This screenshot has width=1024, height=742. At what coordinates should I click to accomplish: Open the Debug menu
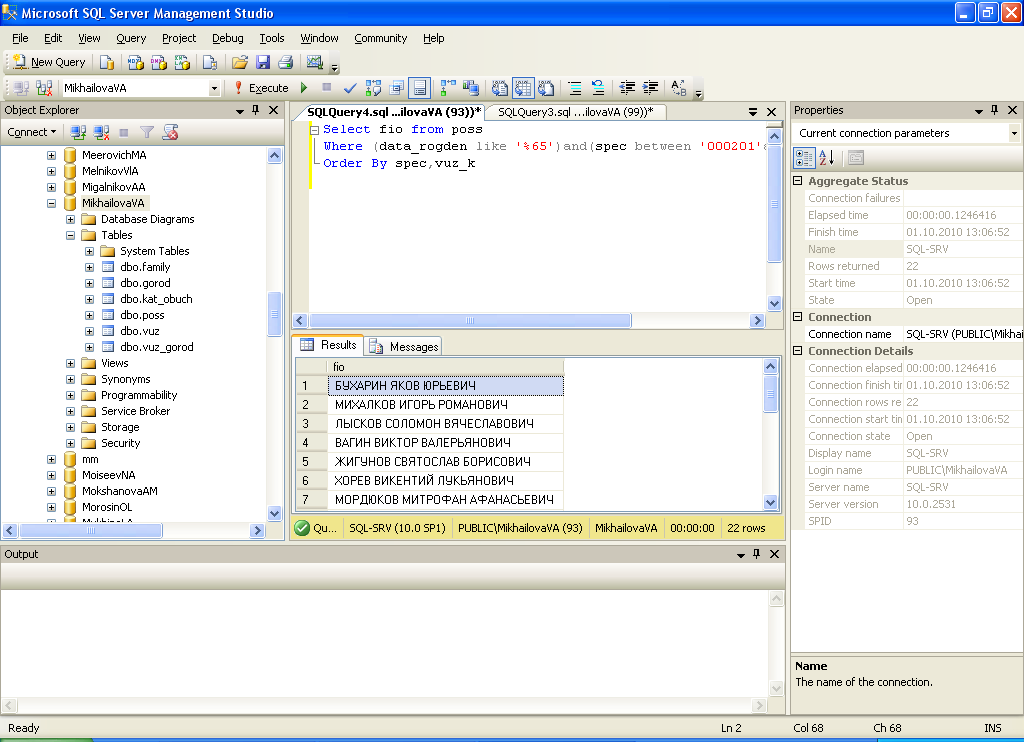coord(227,38)
